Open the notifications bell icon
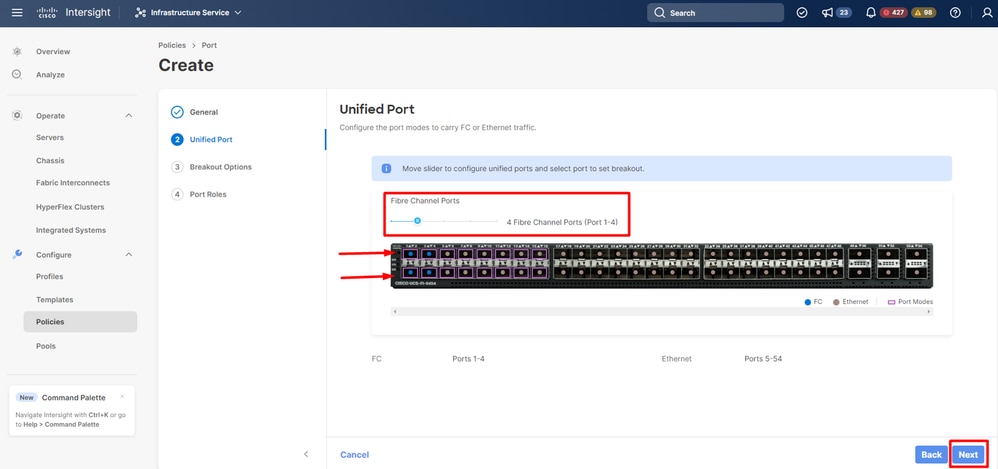Image resolution: width=998 pixels, height=469 pixels. [x=871, y=13]
